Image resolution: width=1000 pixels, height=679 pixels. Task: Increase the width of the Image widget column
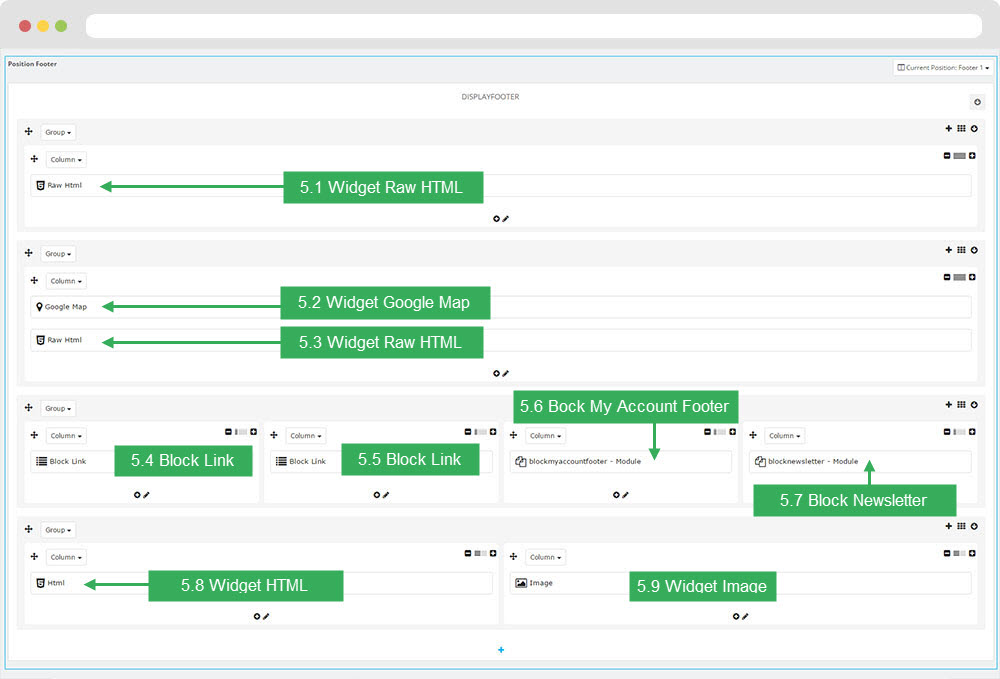(972, 553)
